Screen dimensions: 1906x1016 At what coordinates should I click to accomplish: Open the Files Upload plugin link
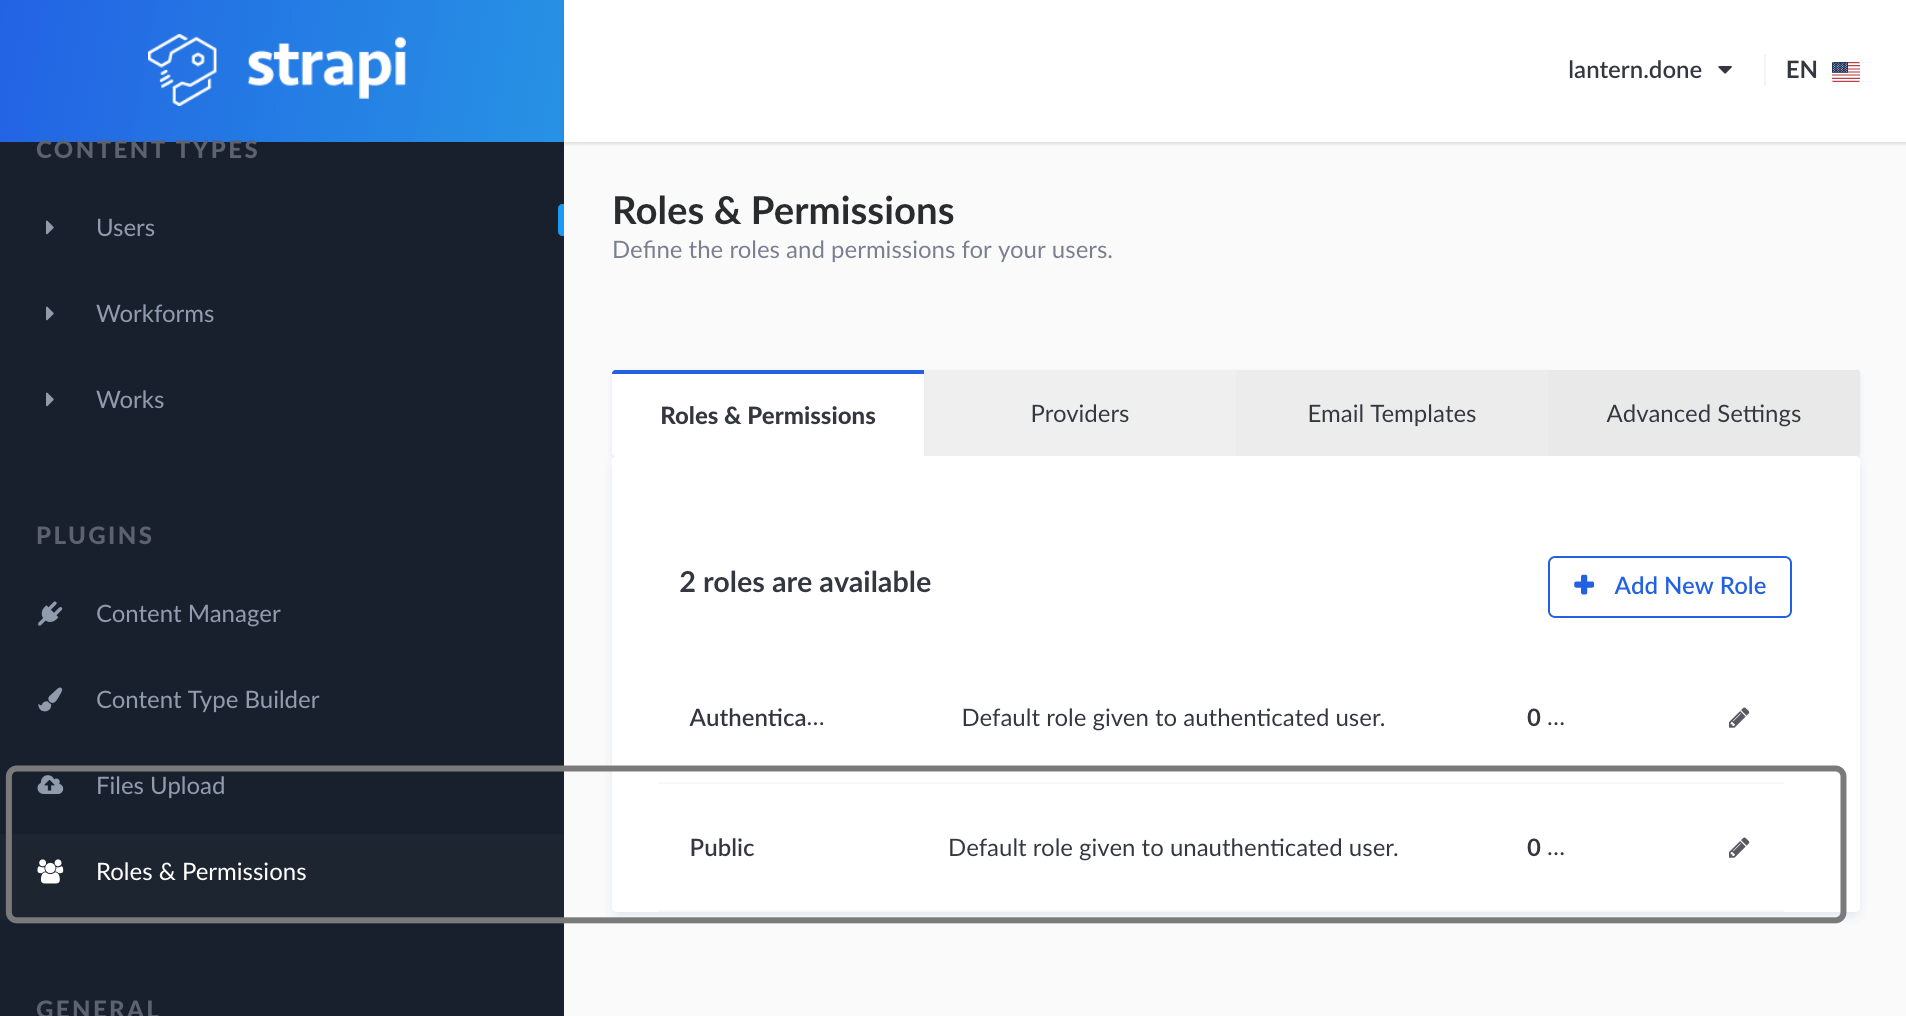(160, 785)
